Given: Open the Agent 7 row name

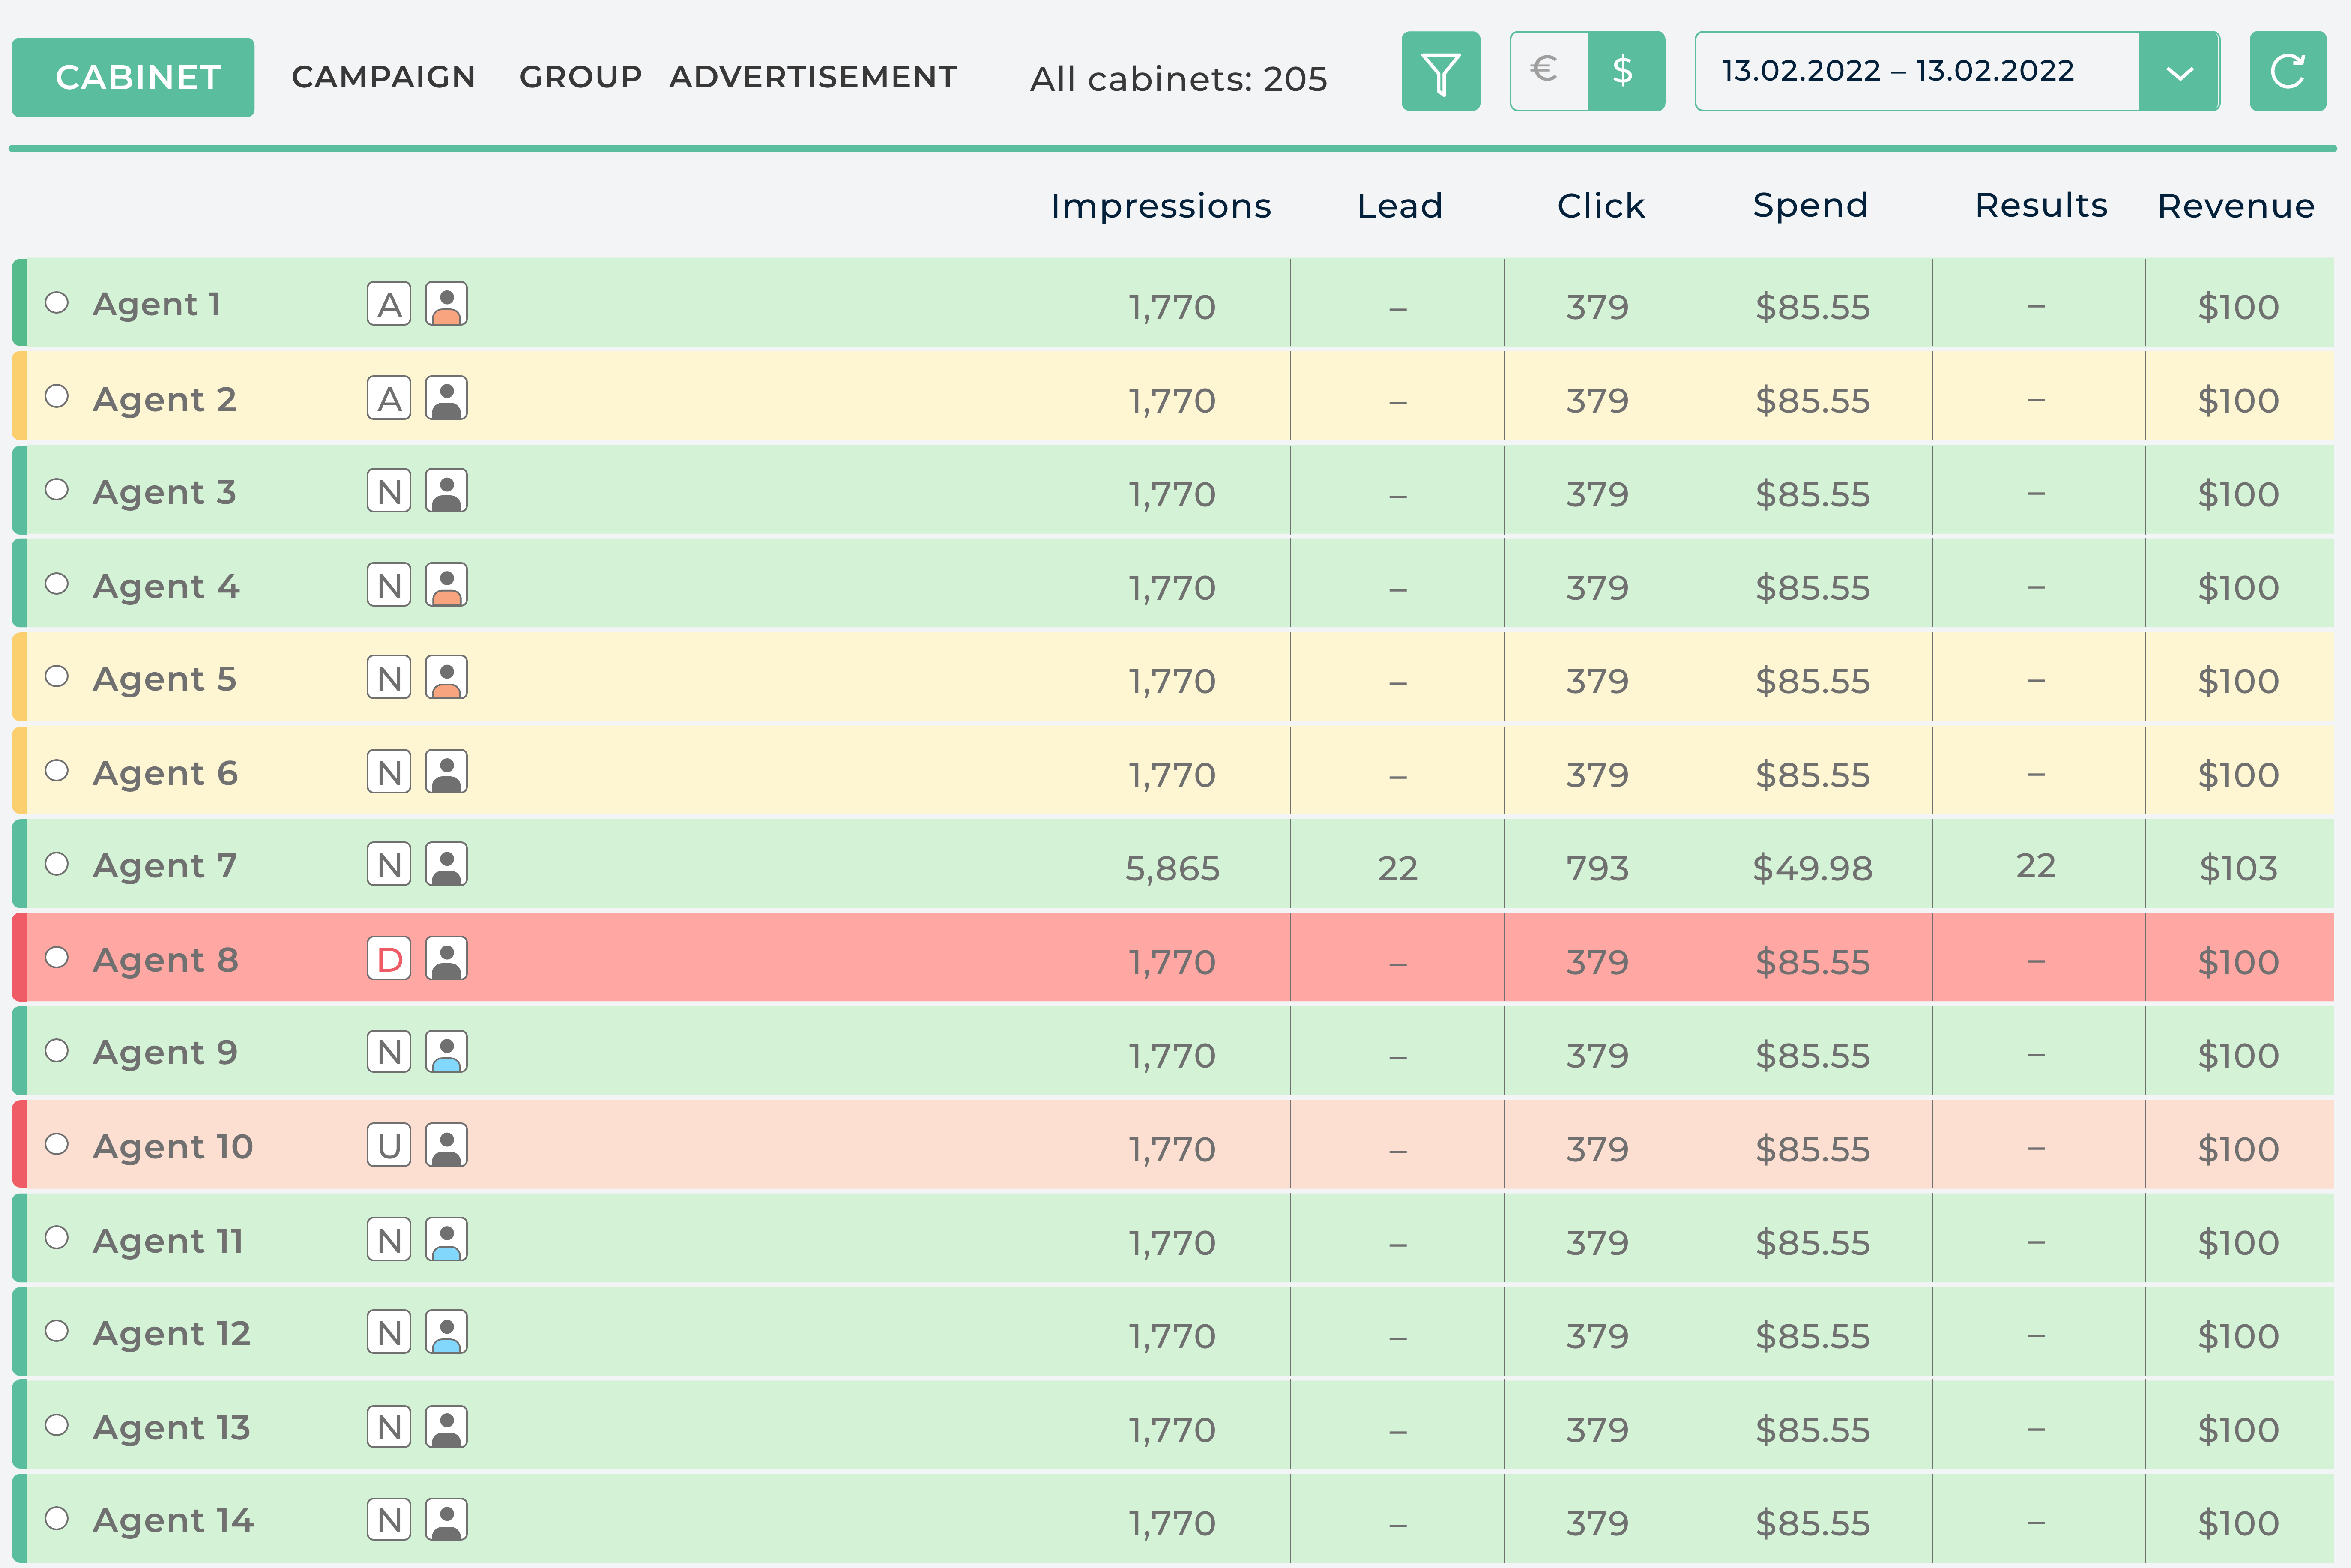Looking at the screenshot, I should pos(165,865).
